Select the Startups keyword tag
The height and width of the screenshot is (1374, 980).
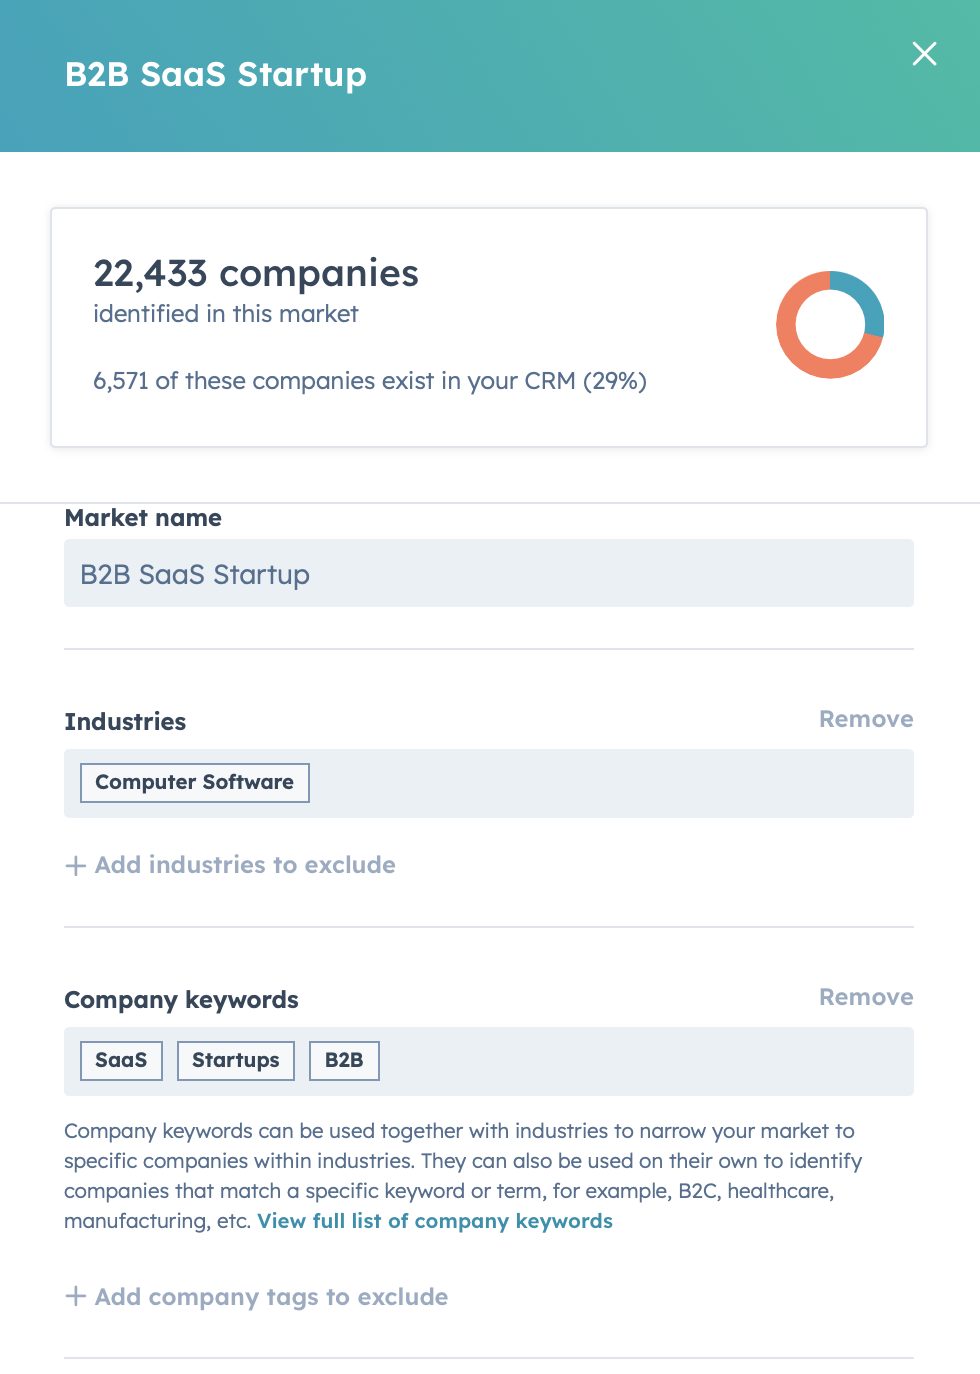coord(236,1061)
